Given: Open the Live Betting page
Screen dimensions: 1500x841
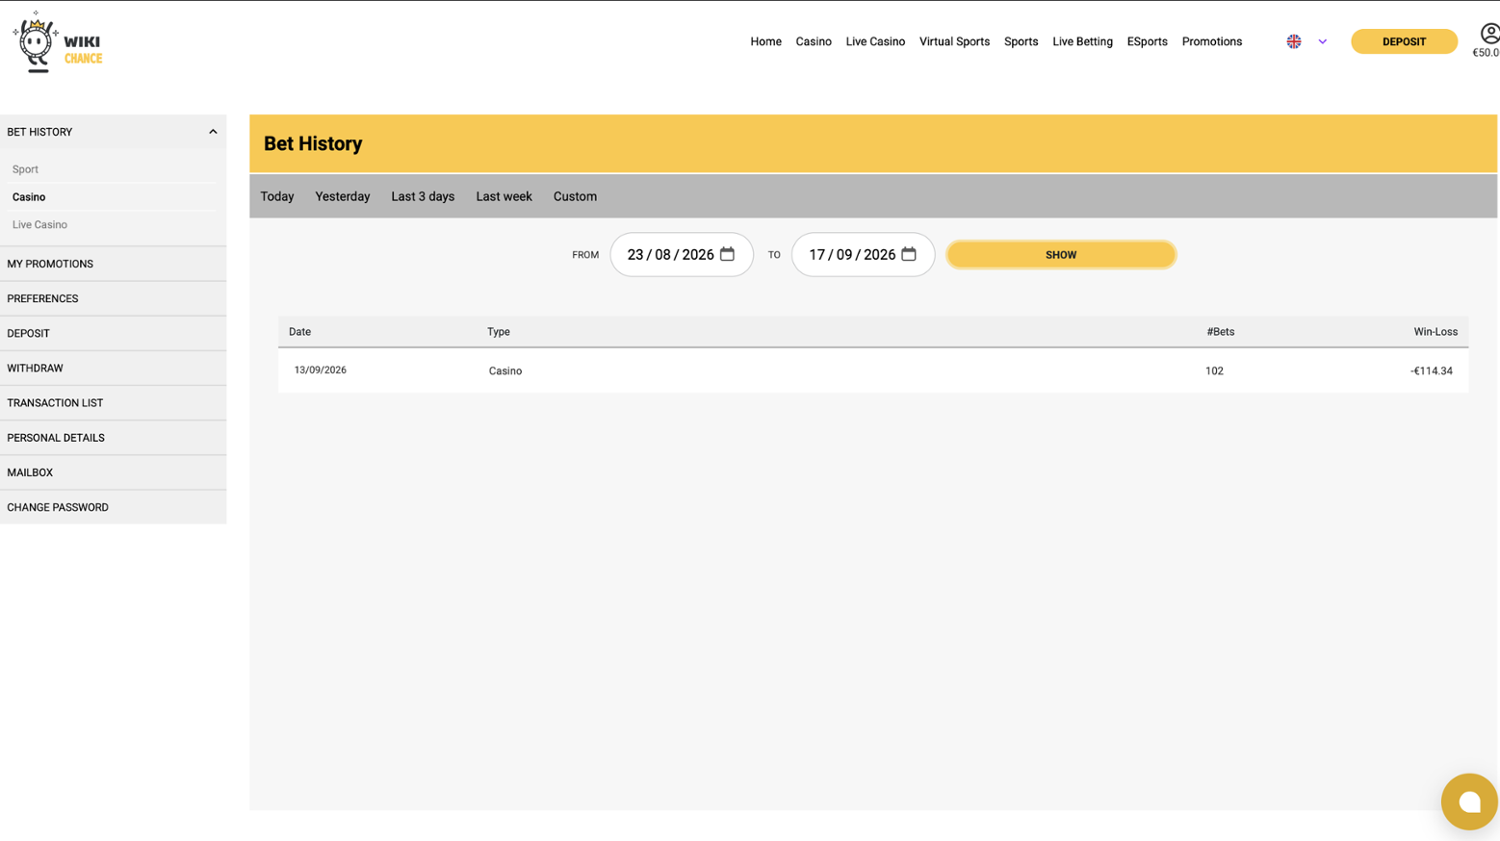Looking at the screenshot, I should click(1082, 42).
